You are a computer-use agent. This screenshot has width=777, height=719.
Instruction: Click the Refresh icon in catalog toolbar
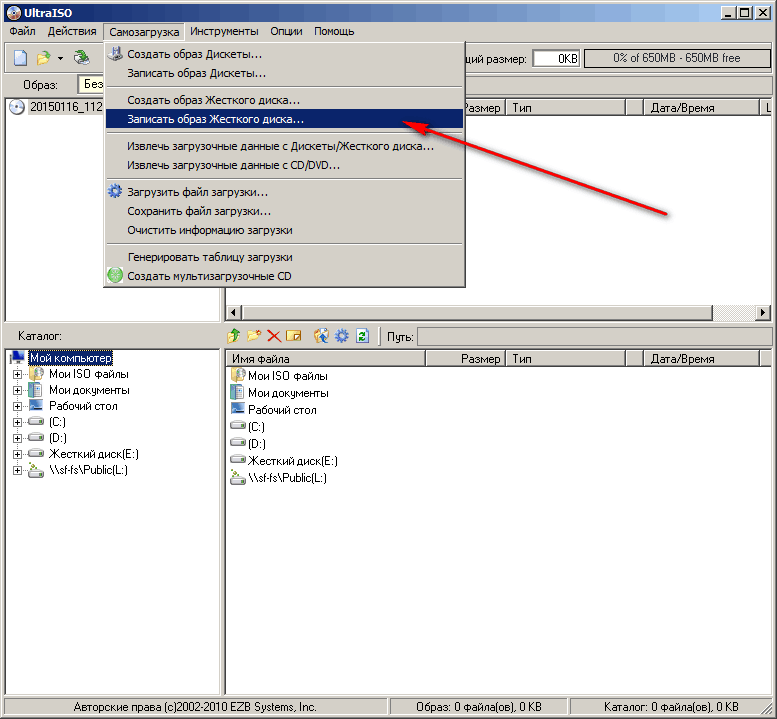(x=363, y=336)
